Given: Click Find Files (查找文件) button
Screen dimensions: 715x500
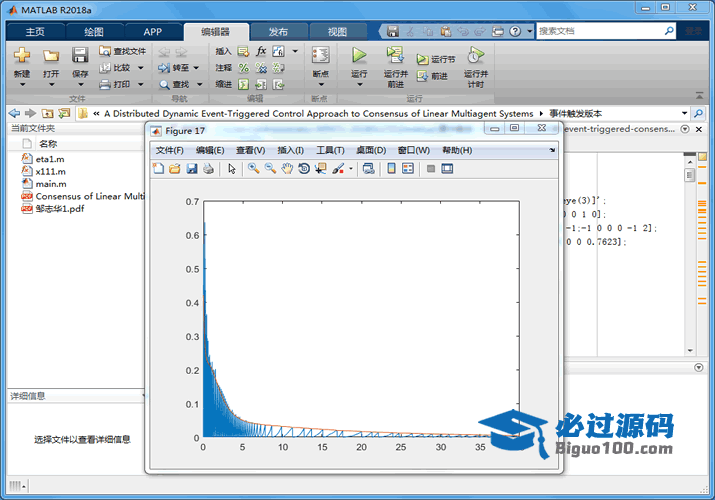Looking at the screenshot, I should pyautogui.click(x=123, y=51).
